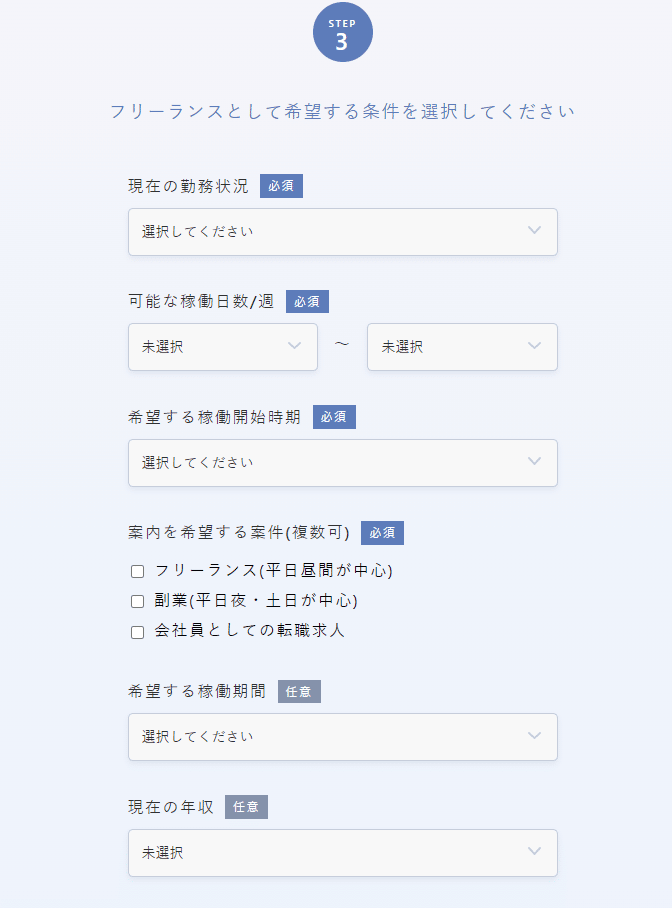Click the chevron in 希望する稼働期間 field
Image resolution: width=672 pixels, height=908 pixels.
point(534,736)
